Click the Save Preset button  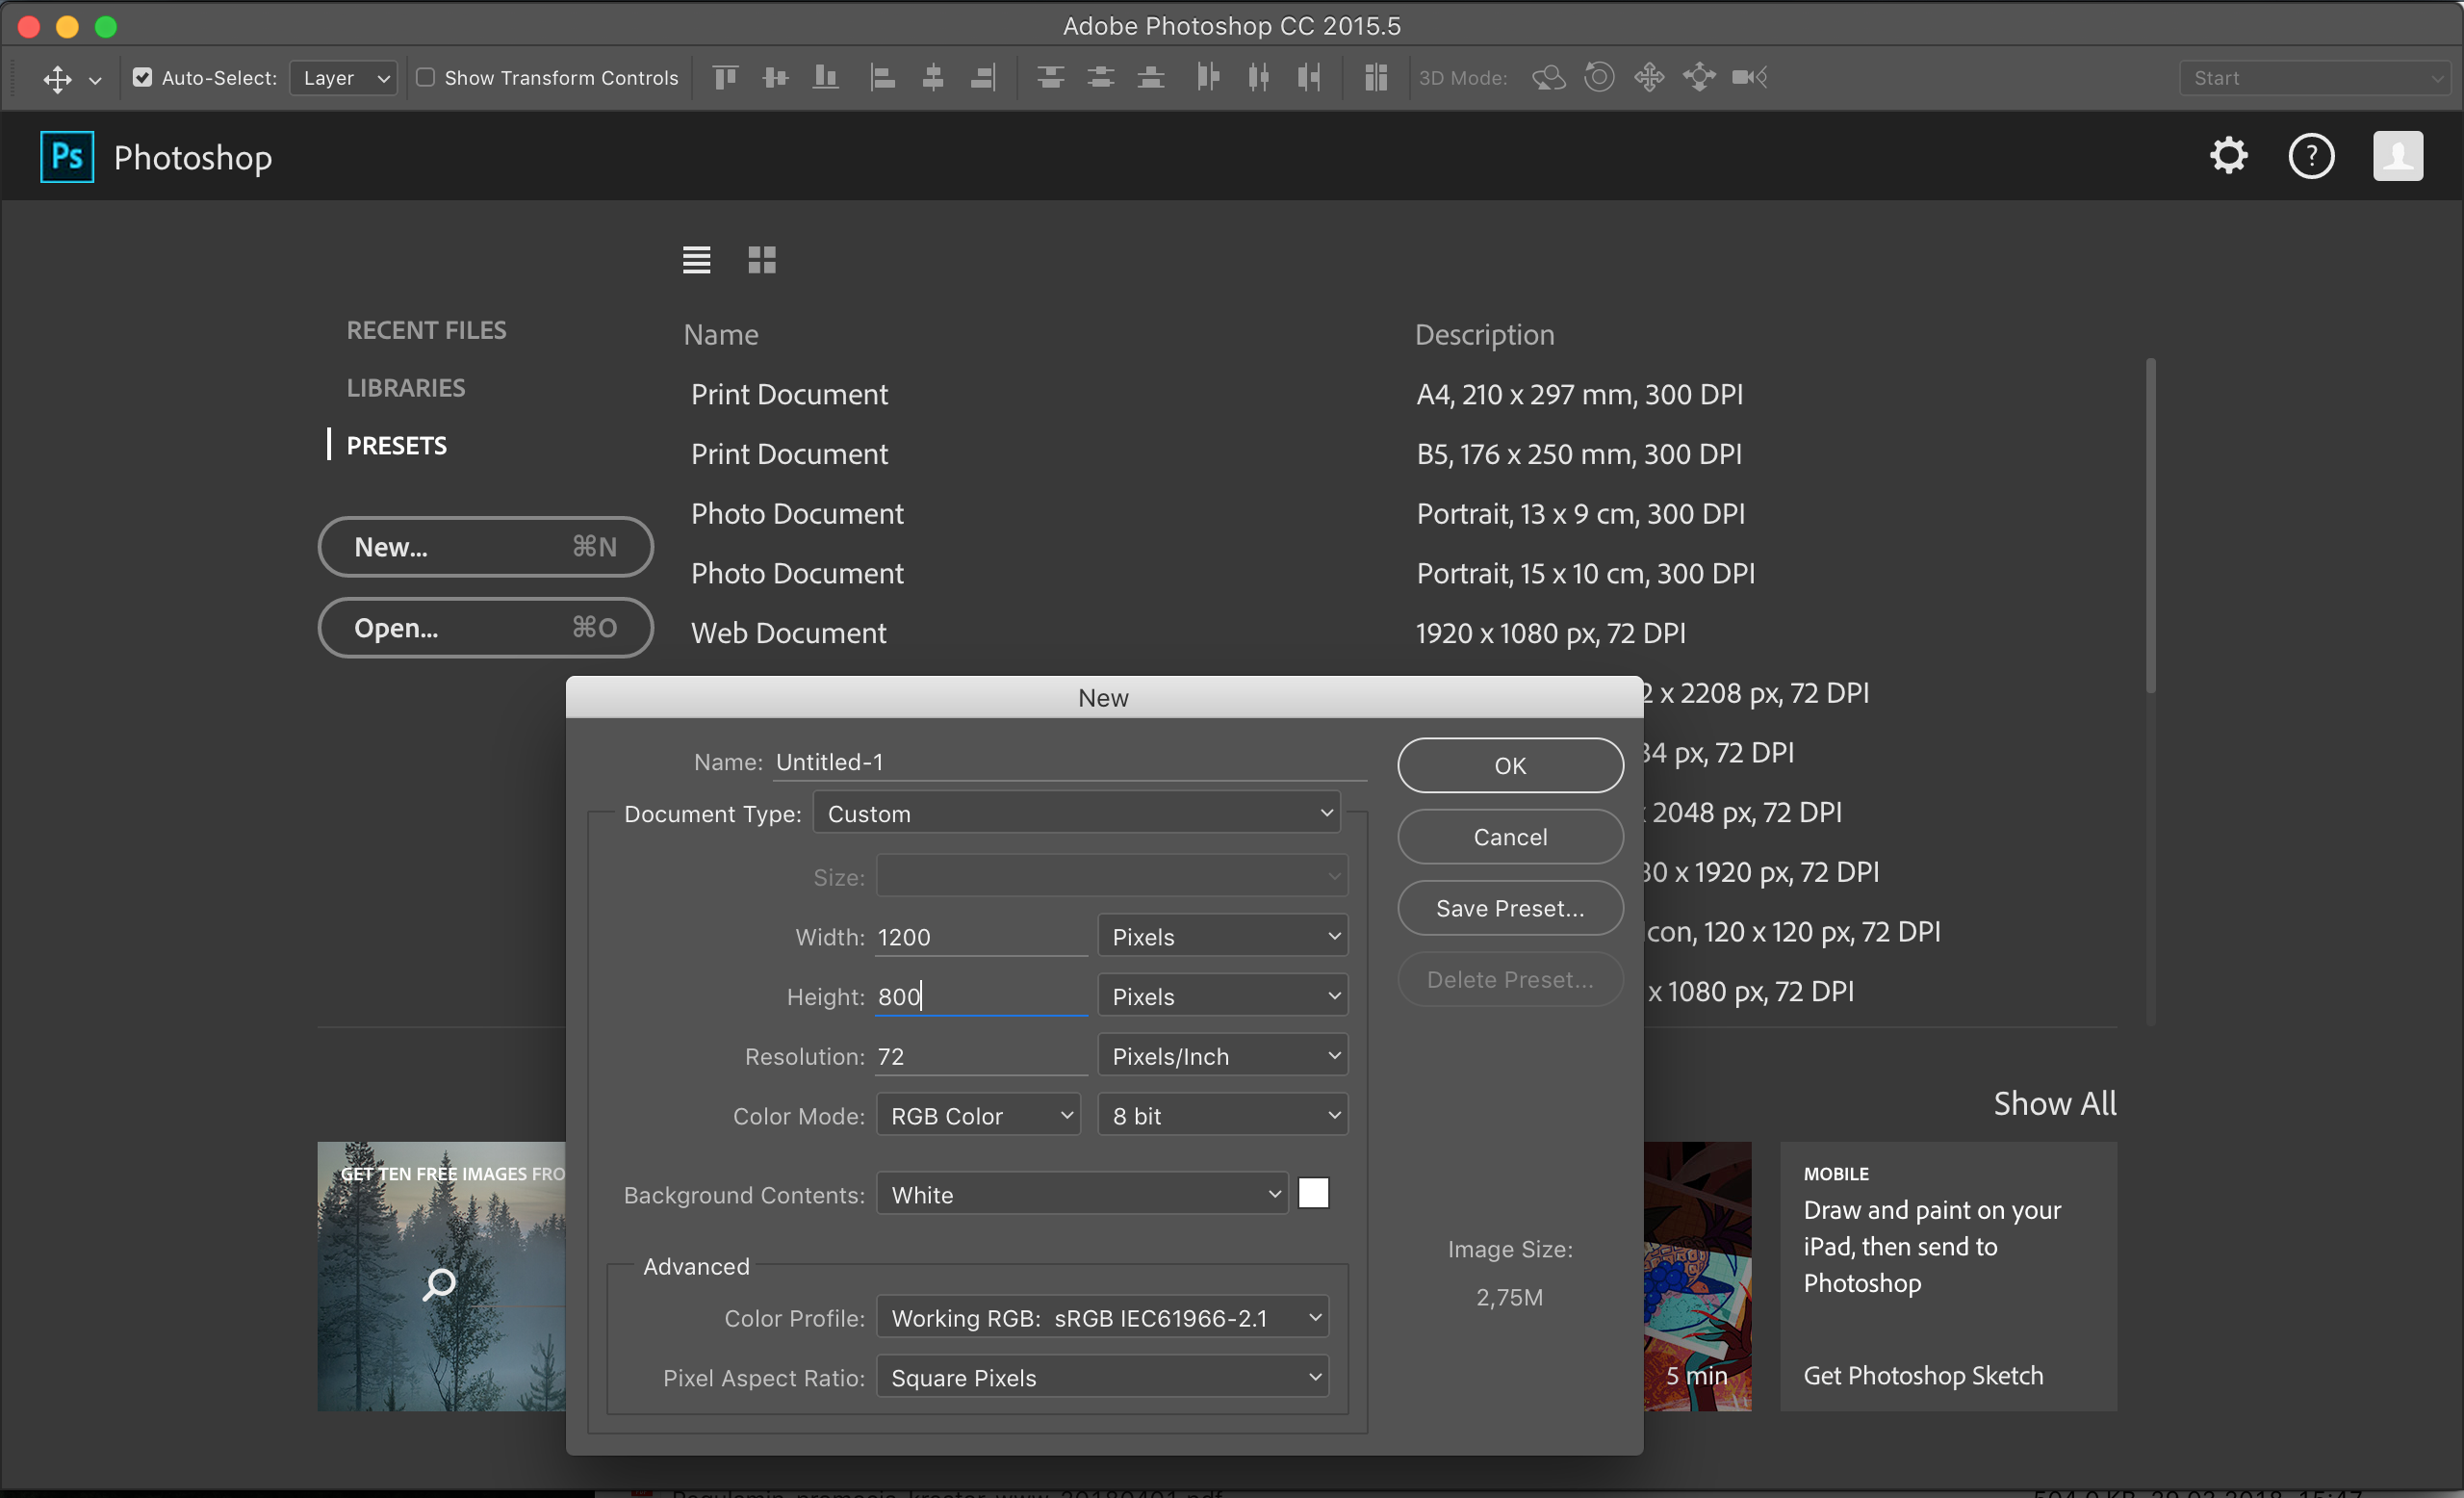coord(1509,908)
